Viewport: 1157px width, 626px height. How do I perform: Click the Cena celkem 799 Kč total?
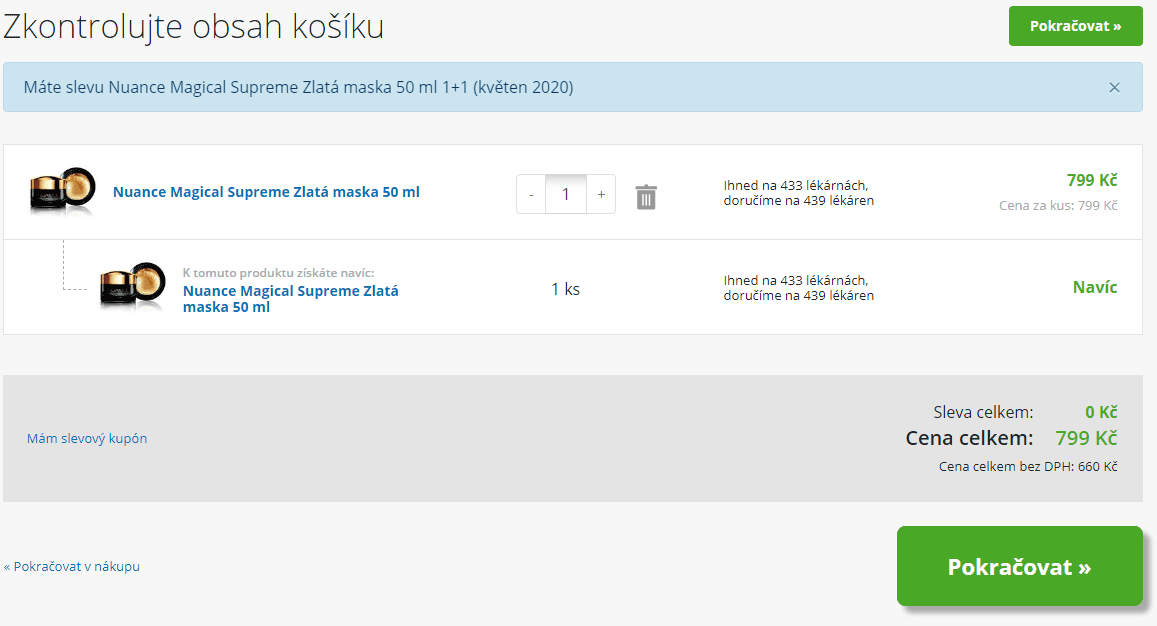click(x=1086, y=438)
